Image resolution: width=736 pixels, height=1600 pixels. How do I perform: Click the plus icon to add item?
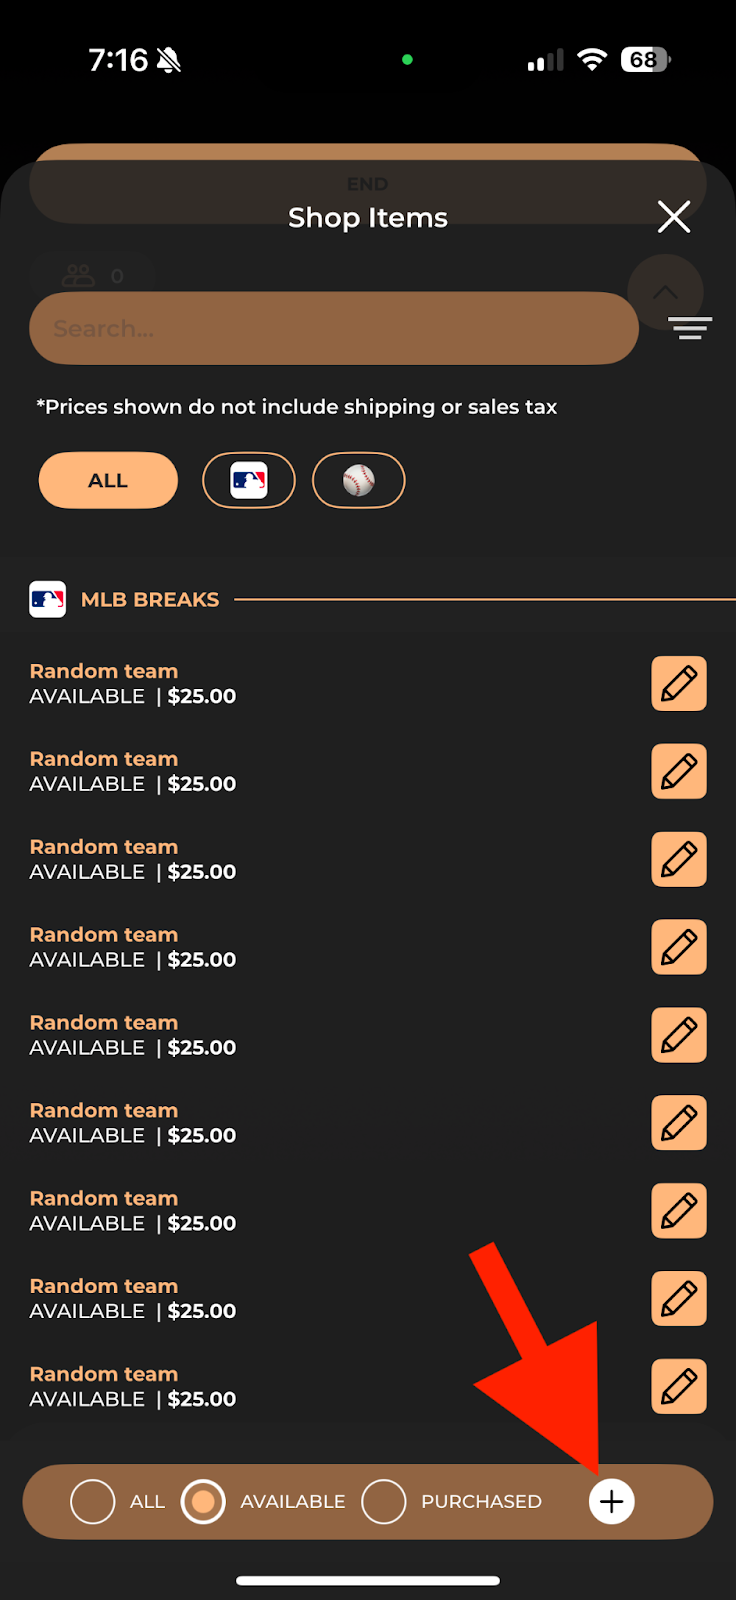click(x=611, y=1501)
